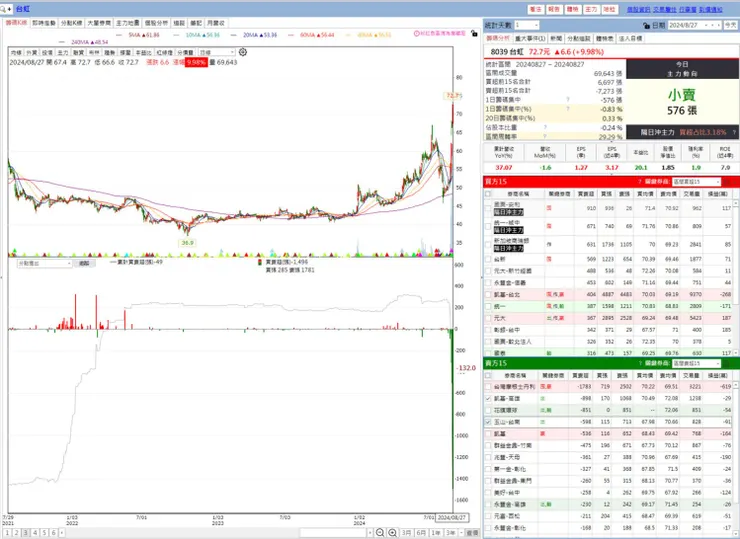Image resolution: width=740 pixels, height=539 pixels.
Task: Toggle select-all checkbox in 賣方15 header
Action: point(488,375)
